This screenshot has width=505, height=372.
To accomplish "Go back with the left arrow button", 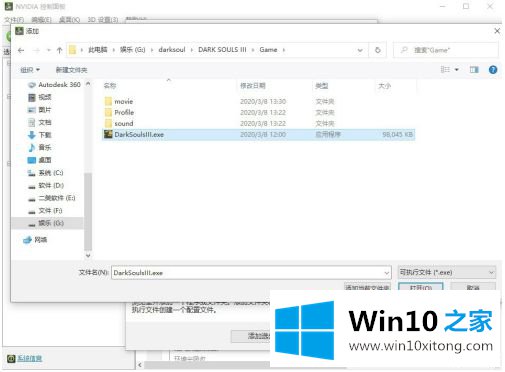I will [21, 50].
